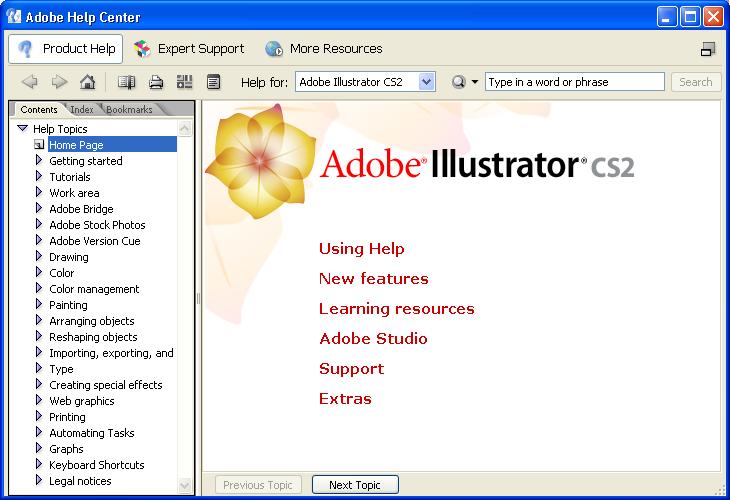This screenshot has height=500, width=730.
Task: Switch to the Contents tab
Action: click(x=39, y=109)
